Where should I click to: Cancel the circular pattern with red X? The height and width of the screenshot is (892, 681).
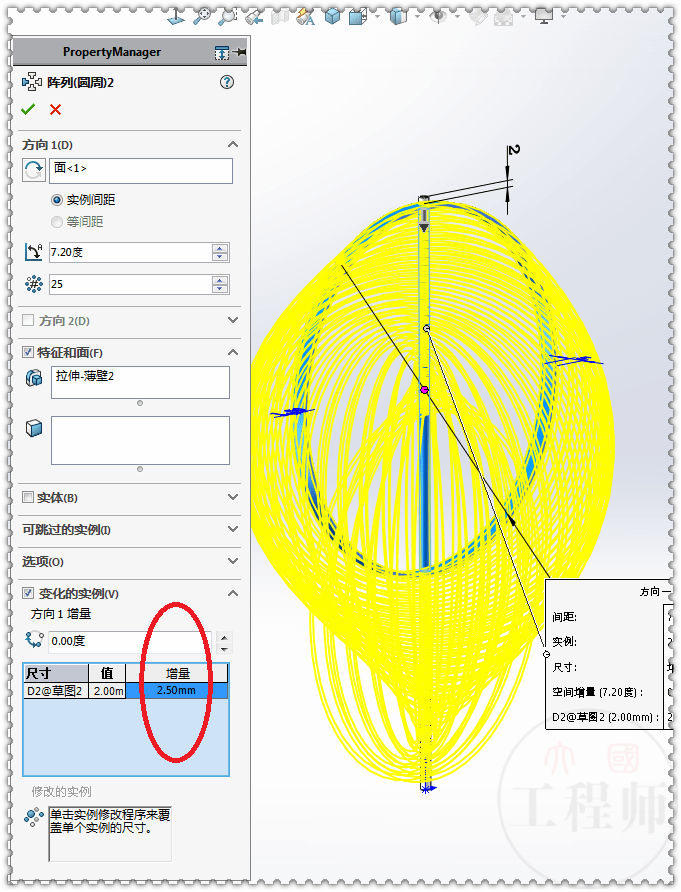point(55,109)
